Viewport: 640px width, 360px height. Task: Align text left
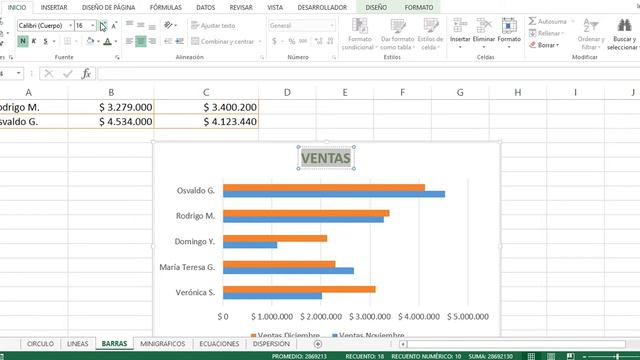pos(129,41)
